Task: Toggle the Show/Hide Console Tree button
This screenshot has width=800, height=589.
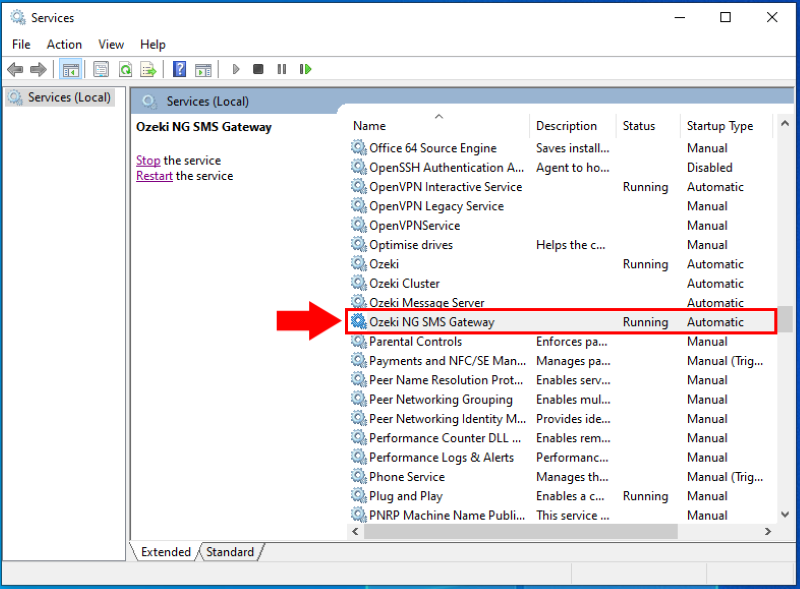Action: [x=71, y=69]
